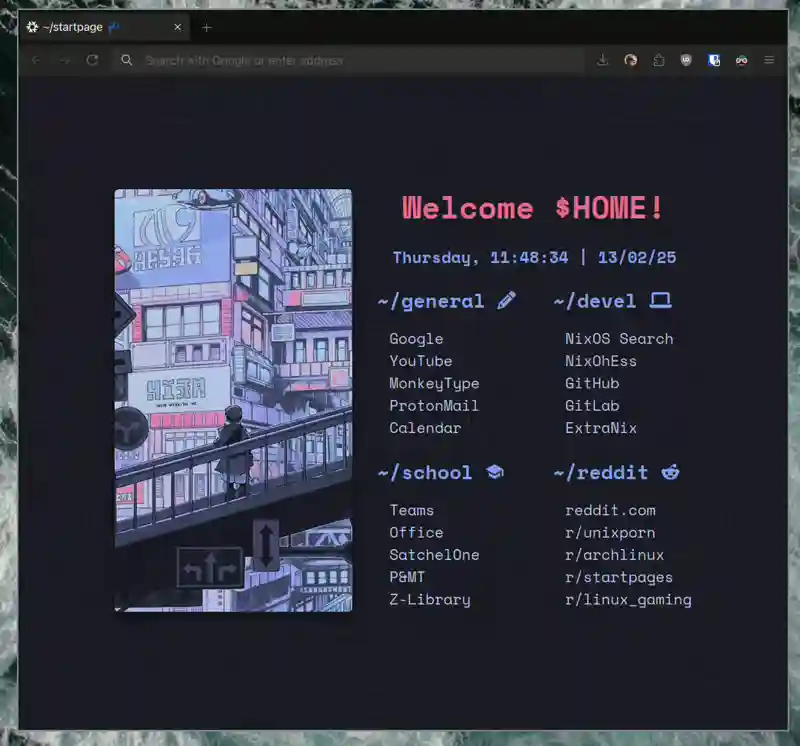This screenshot has width=800, height=746.
Task: Click the '~/school' heading text
Action: (x=425, y=473)
